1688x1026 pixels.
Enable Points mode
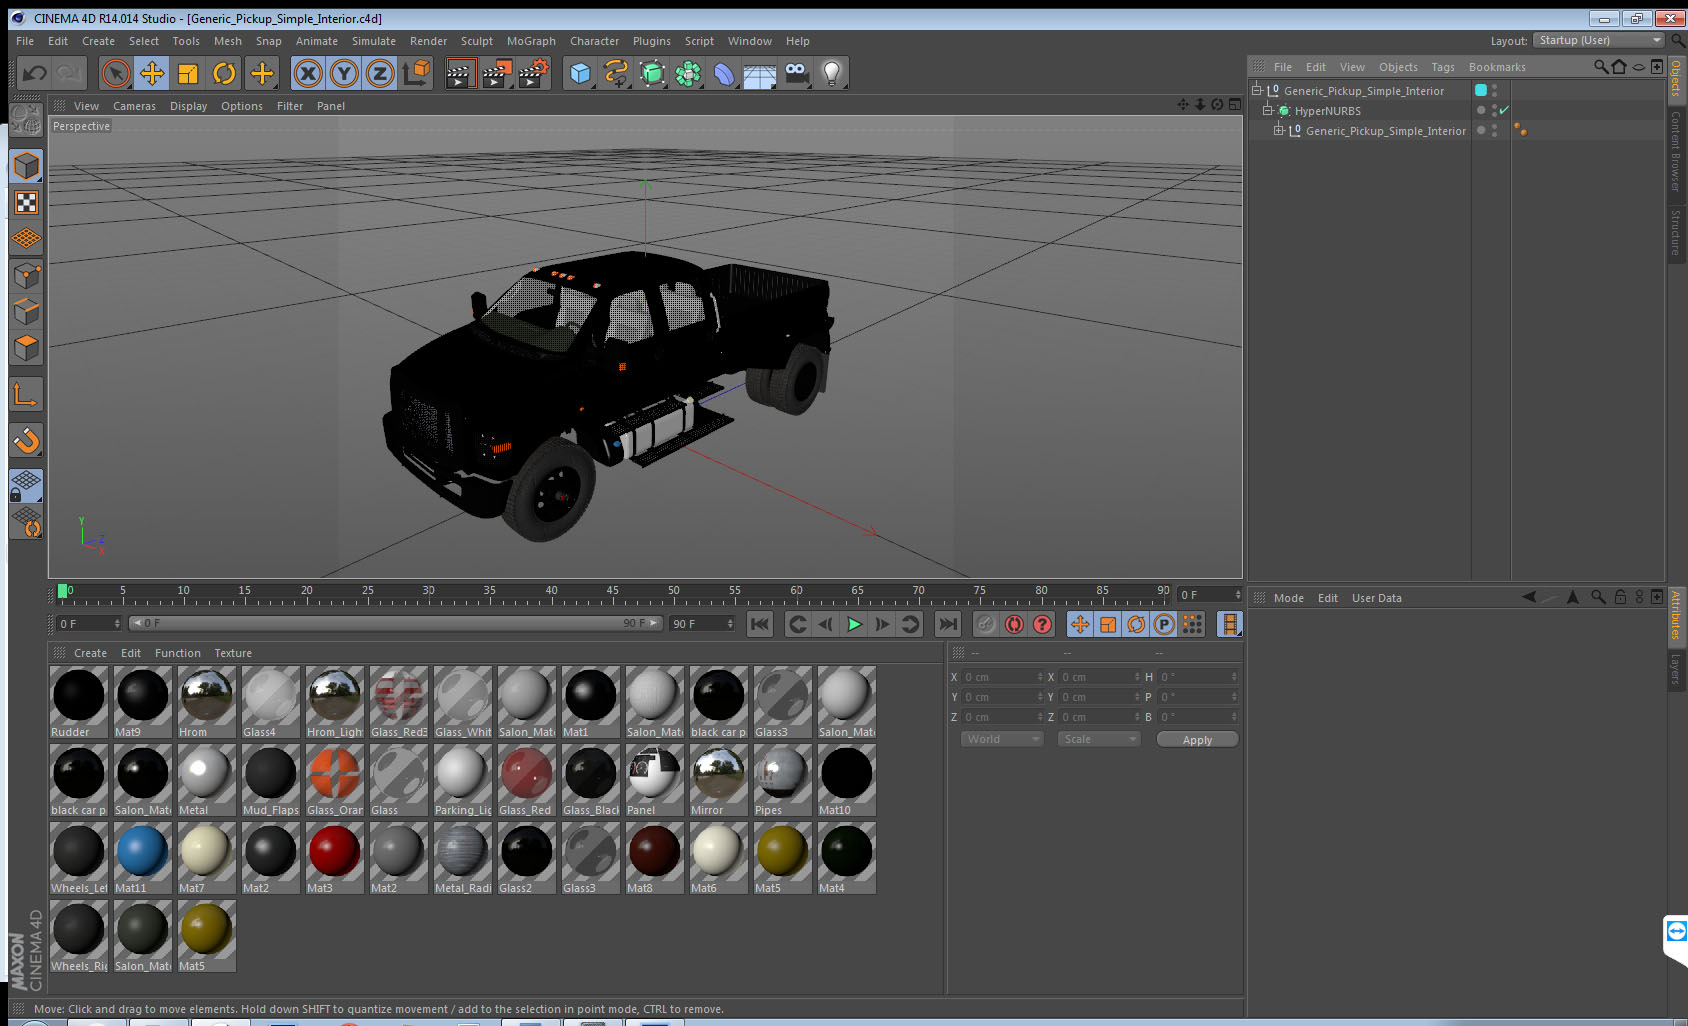coord(26,275)
